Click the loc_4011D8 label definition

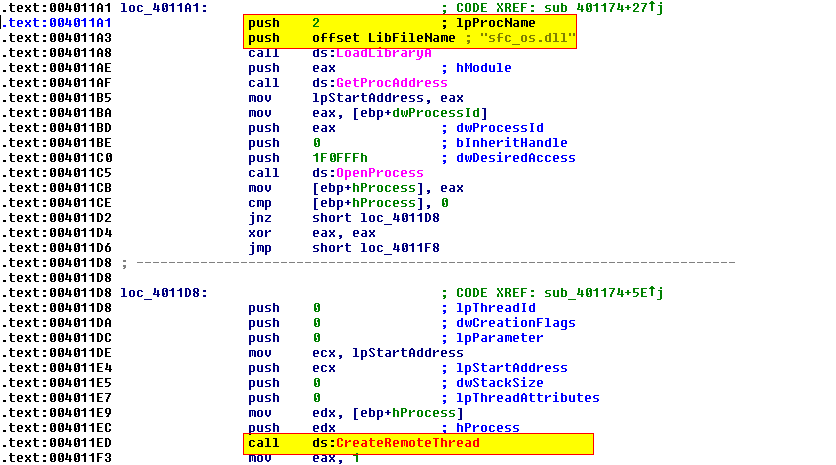tap(164, 293)
